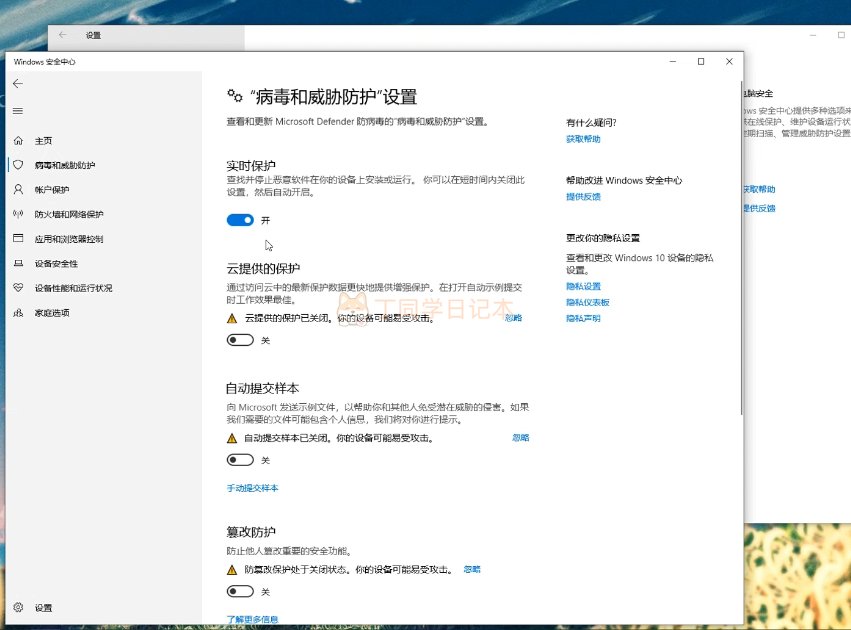Select the 帐户保护 person icon
The height and width of the screenshot is (630, 851).
(x=17, y=189)
